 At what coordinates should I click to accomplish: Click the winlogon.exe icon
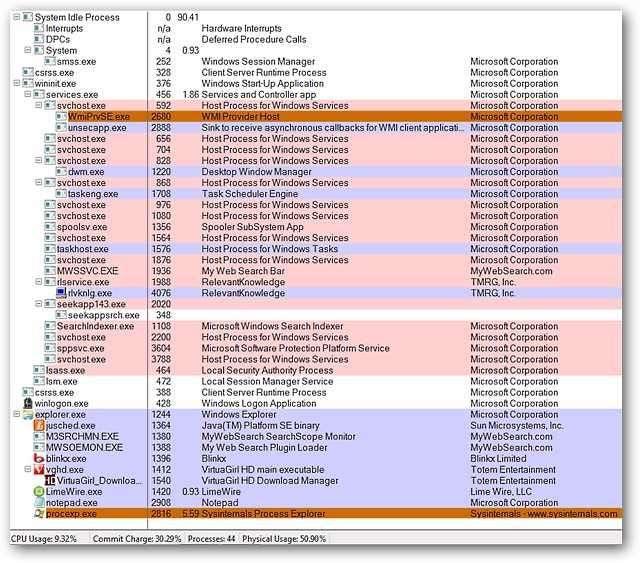click(x=28, y=403)
